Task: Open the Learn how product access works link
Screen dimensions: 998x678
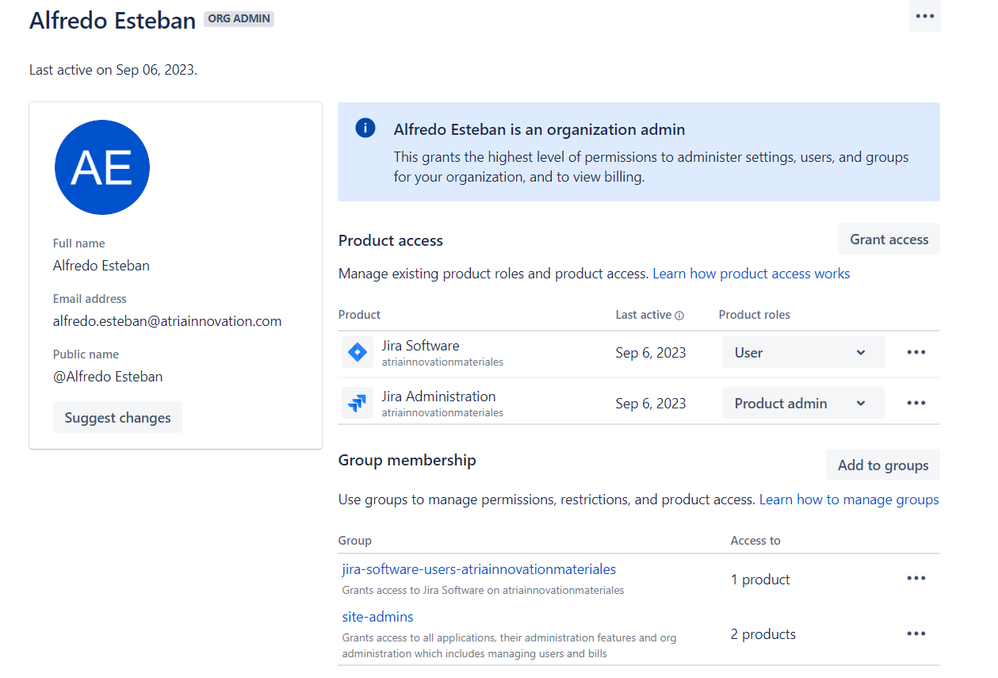Action: point(751,274)
